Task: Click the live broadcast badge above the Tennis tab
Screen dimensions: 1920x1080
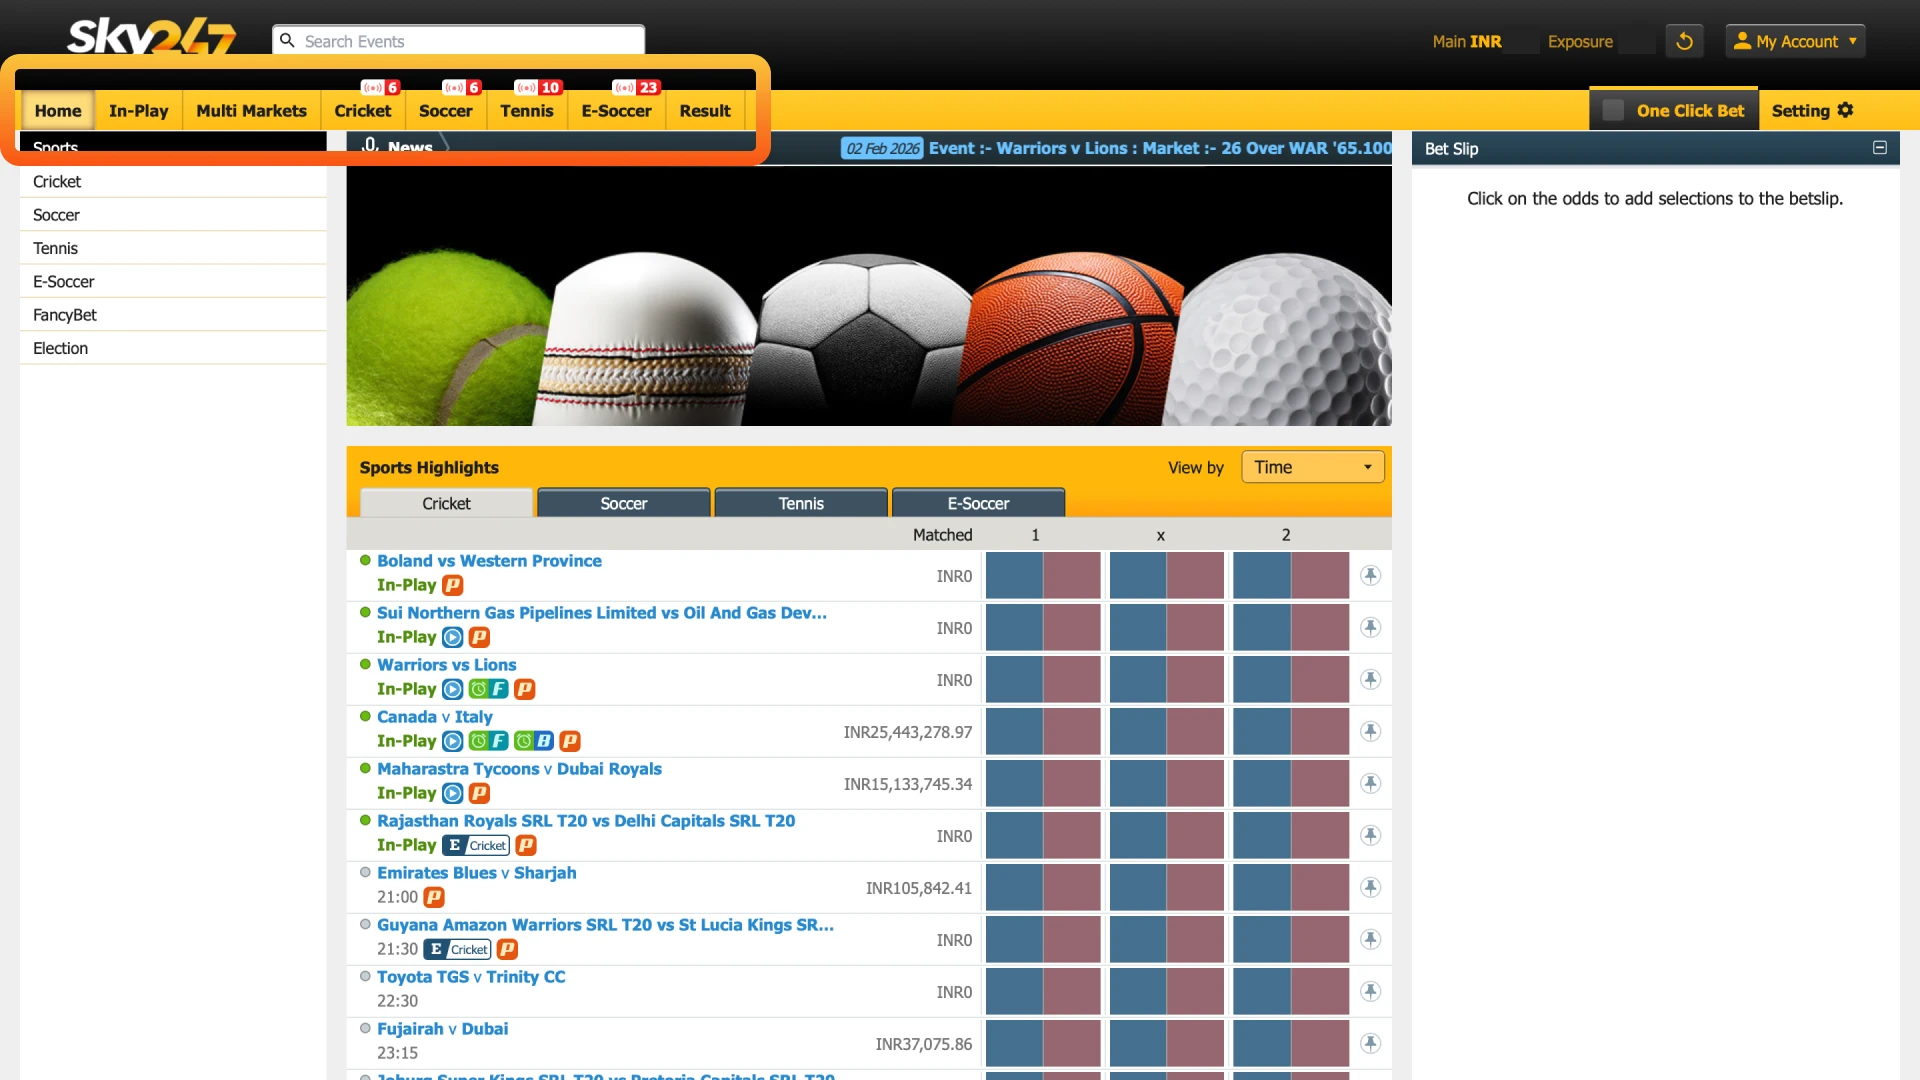Action: (538, 87)
